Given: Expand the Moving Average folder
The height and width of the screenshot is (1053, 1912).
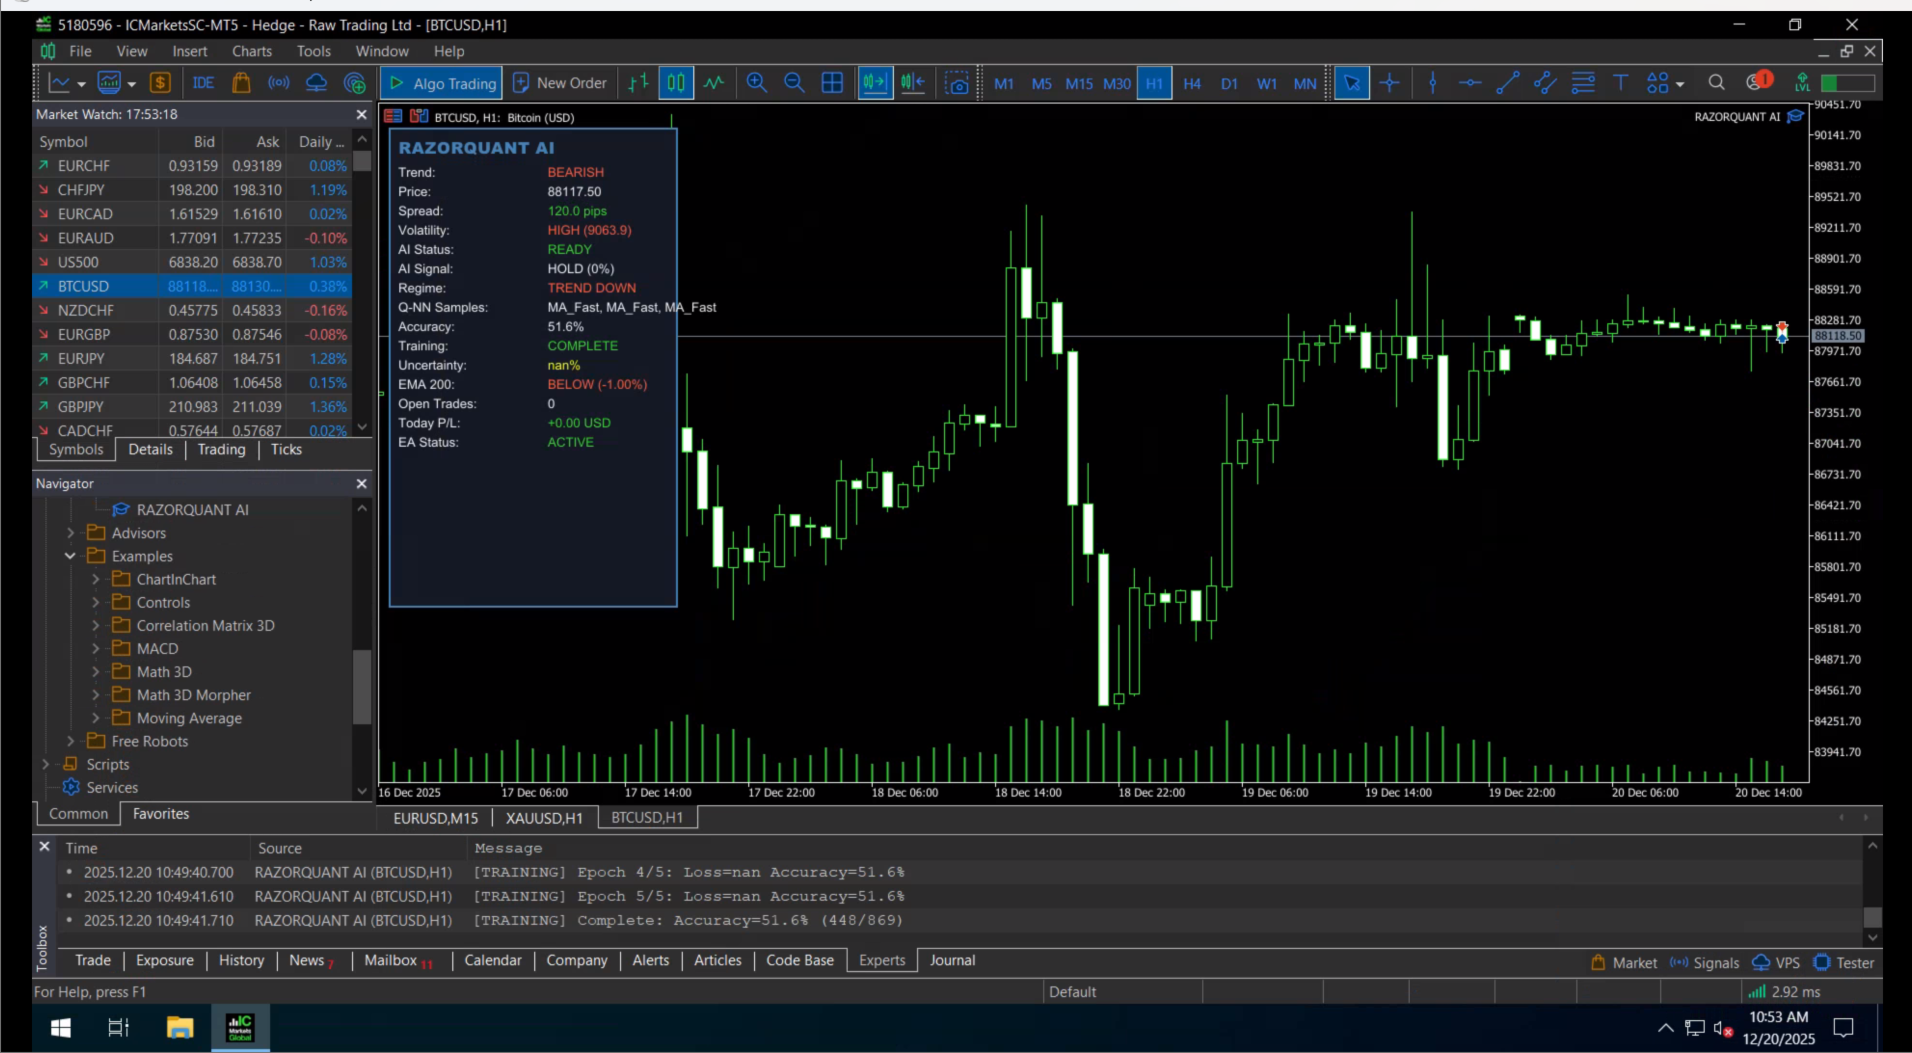Looking at the screenshot, I should coord(96,718).
